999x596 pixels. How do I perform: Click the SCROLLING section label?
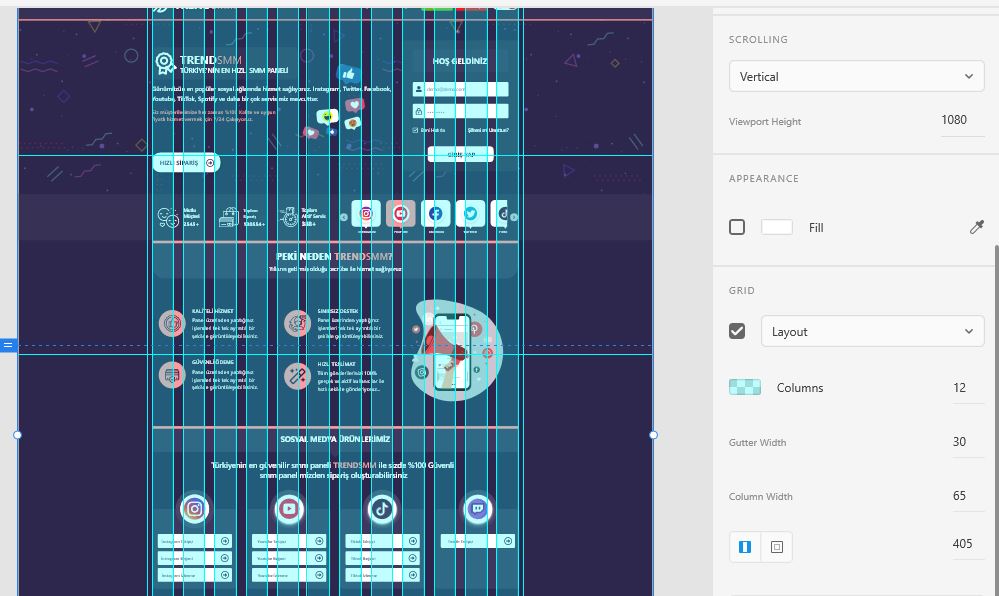tap(758, 40)
